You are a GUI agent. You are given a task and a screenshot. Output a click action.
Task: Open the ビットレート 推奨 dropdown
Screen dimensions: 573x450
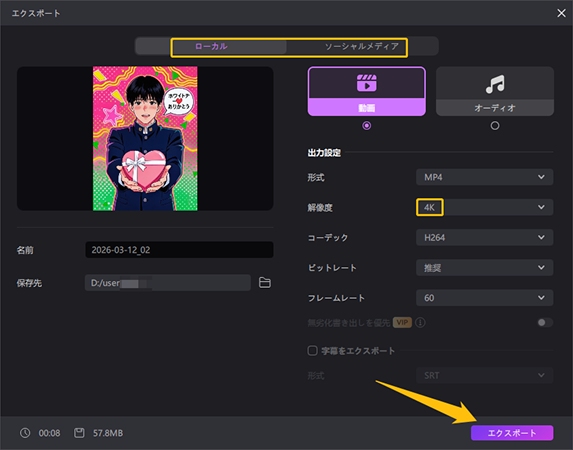click(x=485, y=268)
